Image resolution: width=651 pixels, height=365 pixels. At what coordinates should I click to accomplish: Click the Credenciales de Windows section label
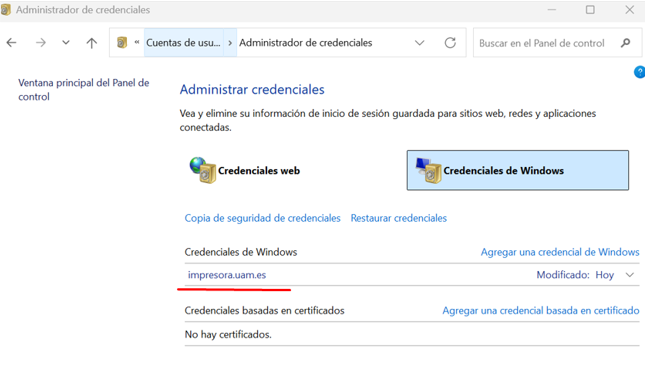tap(241, 252)
